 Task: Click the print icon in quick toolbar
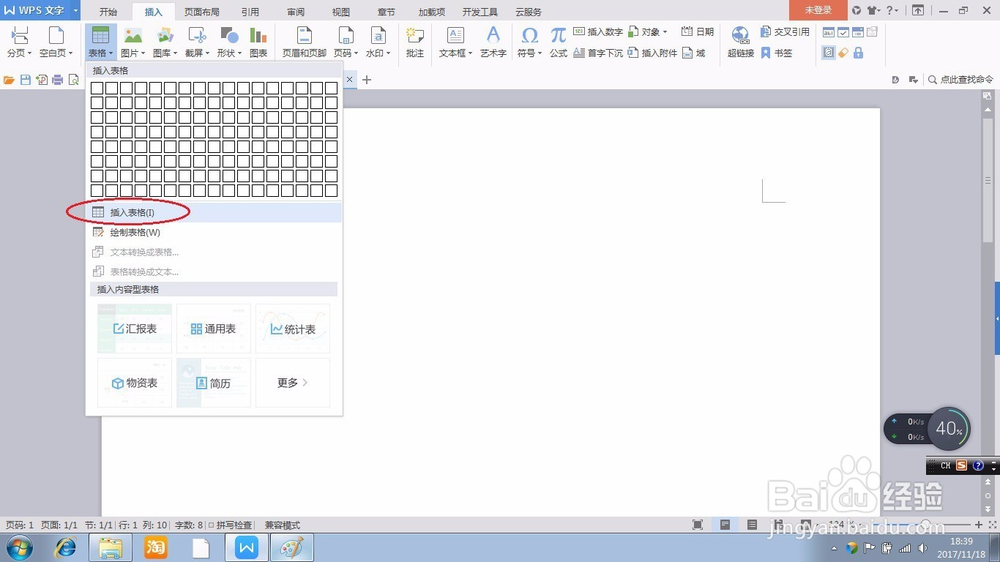click(57, 80)
